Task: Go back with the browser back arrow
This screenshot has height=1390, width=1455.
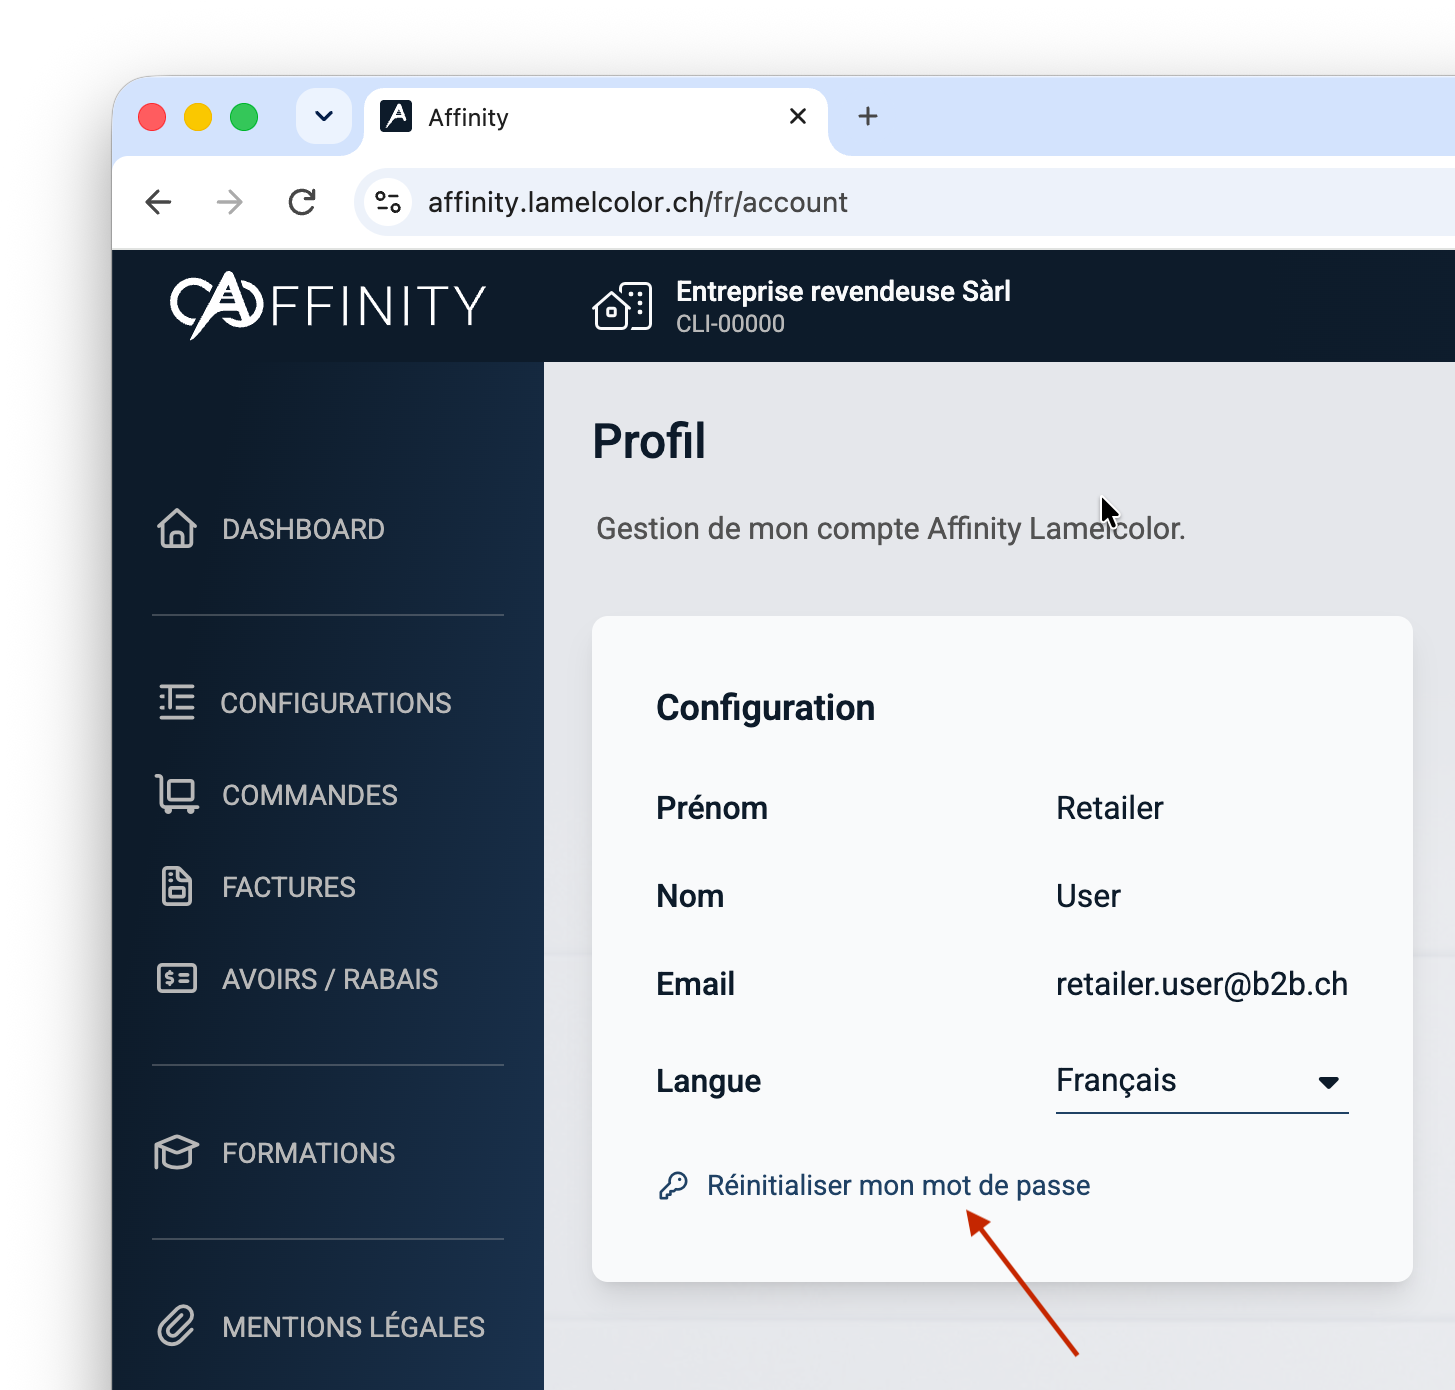Action: click(x=158, y=202)
